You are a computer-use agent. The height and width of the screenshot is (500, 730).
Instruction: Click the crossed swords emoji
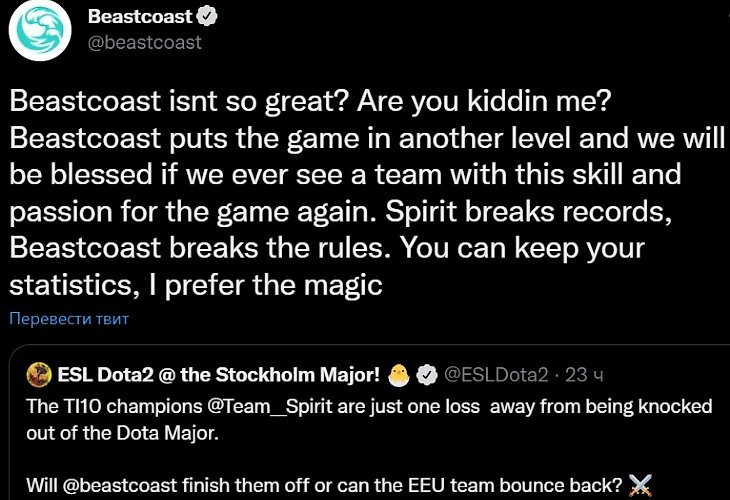[x=641, y=486]
